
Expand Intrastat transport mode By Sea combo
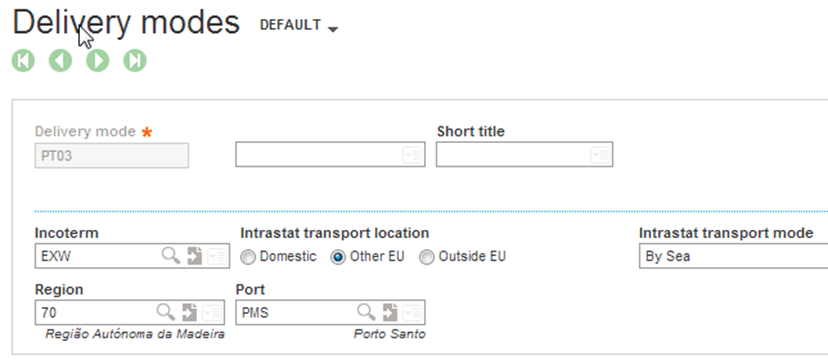733,256
